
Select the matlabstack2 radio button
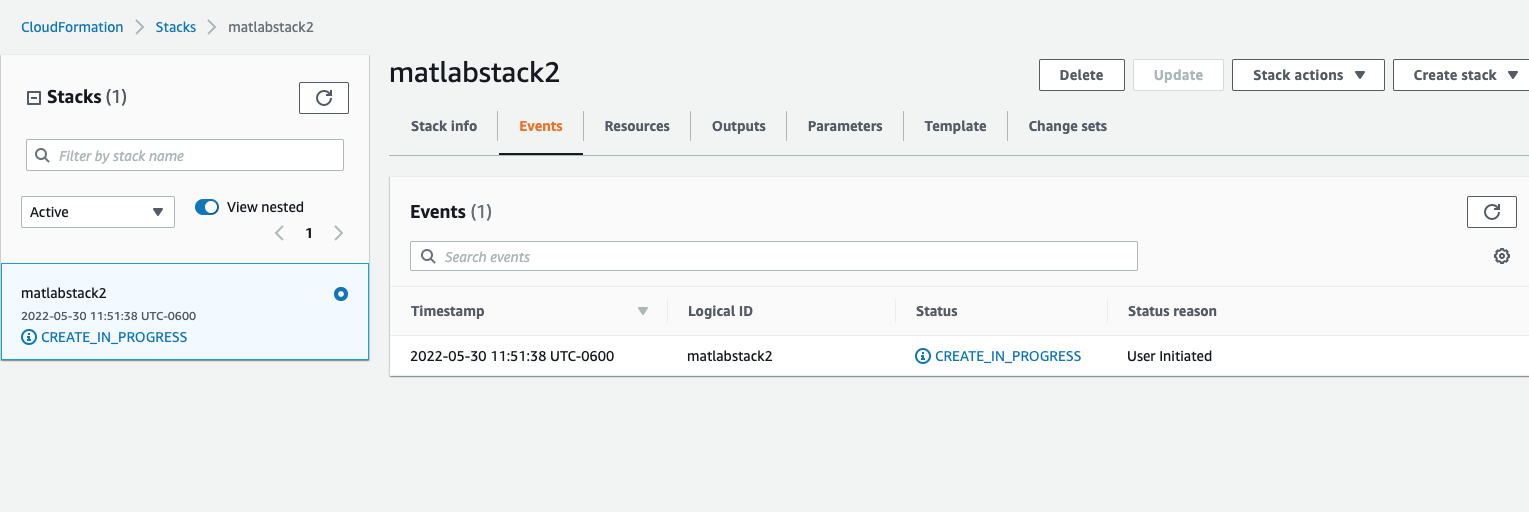341,294
